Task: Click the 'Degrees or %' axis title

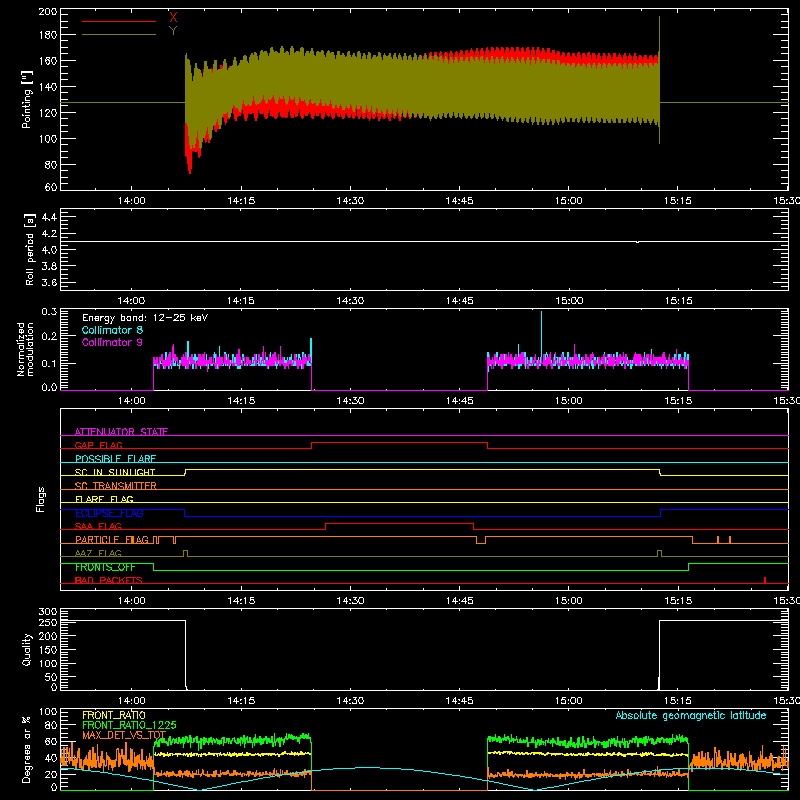Action: click(x=27, y=750)
